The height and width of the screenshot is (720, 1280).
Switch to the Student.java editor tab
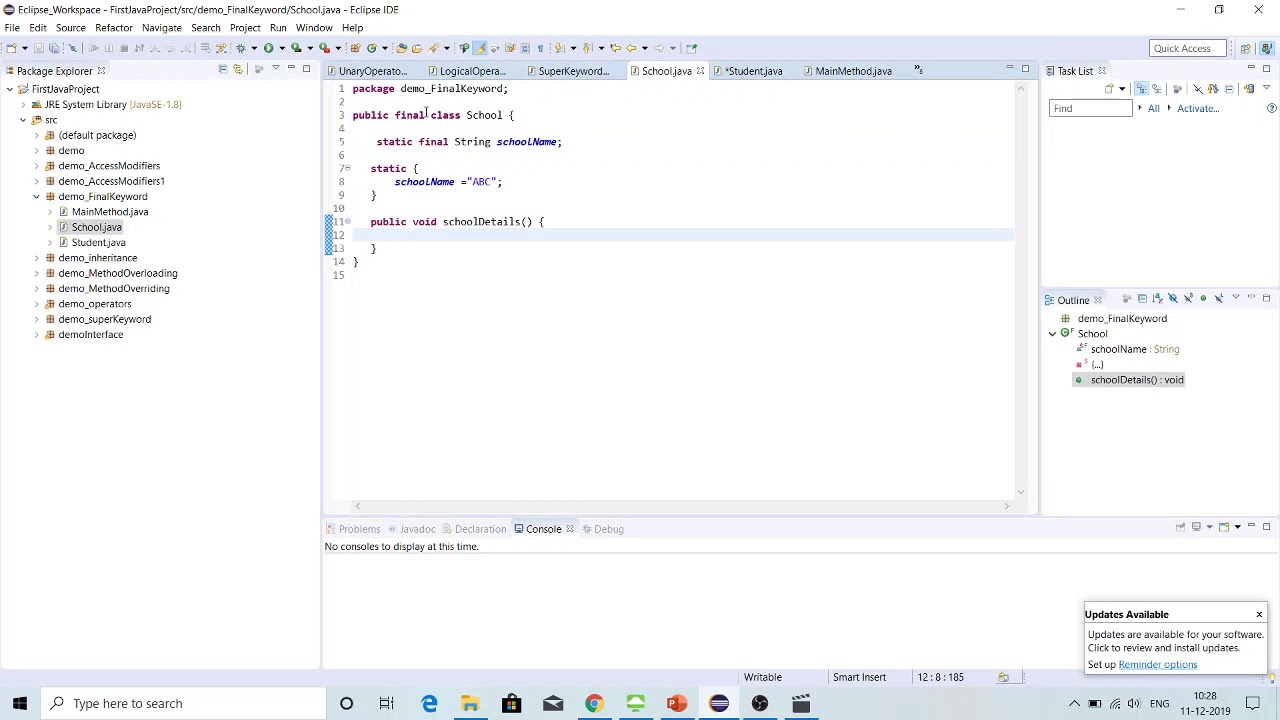[753, 71]
